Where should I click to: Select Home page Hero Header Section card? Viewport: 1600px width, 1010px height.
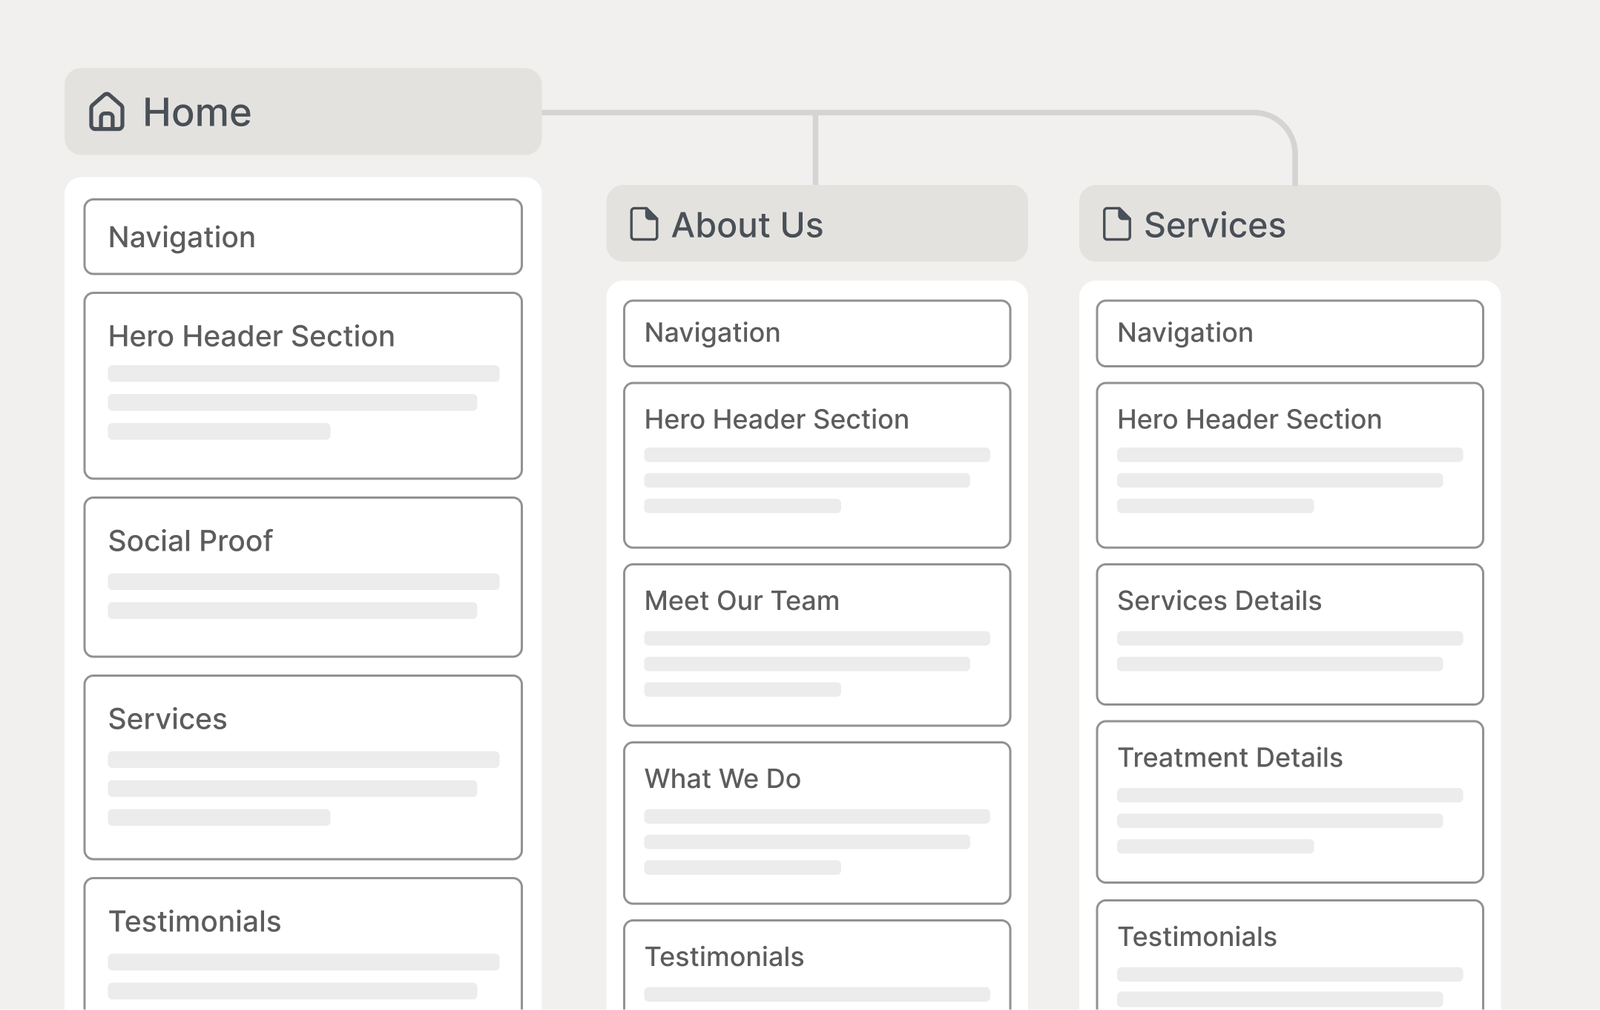pyautogui.click(x=302, y=386)
